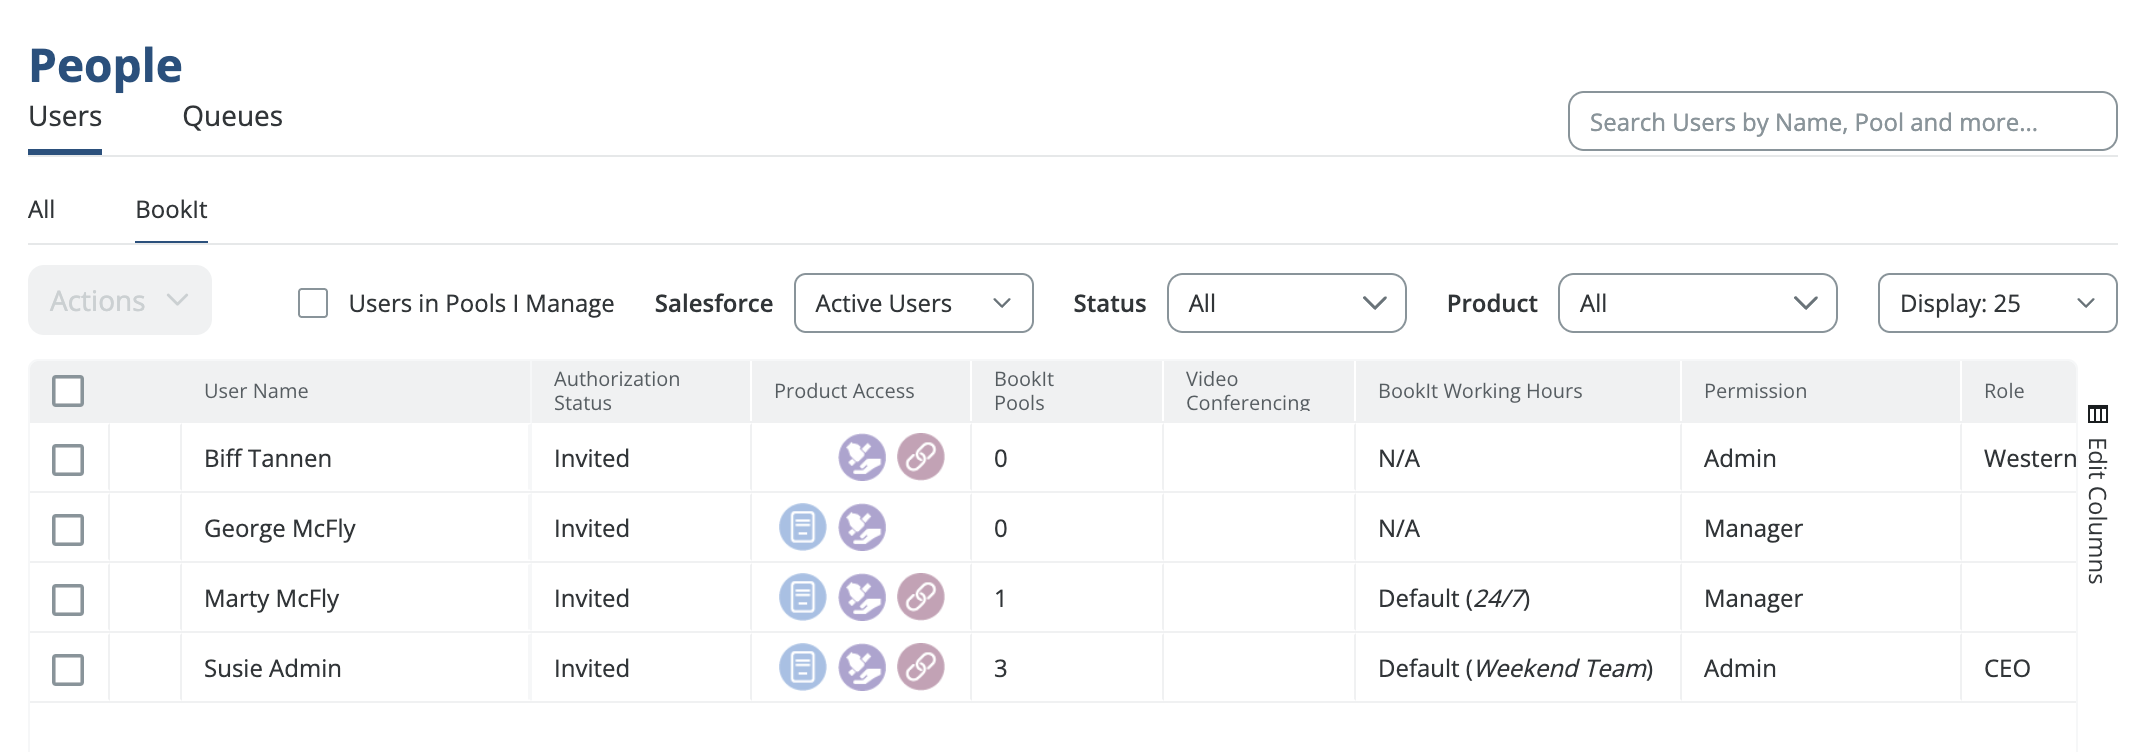Image resolution: width=2154 pixels, height=752 pixels.
Task: Click Marty McFly's chain link product icon
Action: pos(920,598)
